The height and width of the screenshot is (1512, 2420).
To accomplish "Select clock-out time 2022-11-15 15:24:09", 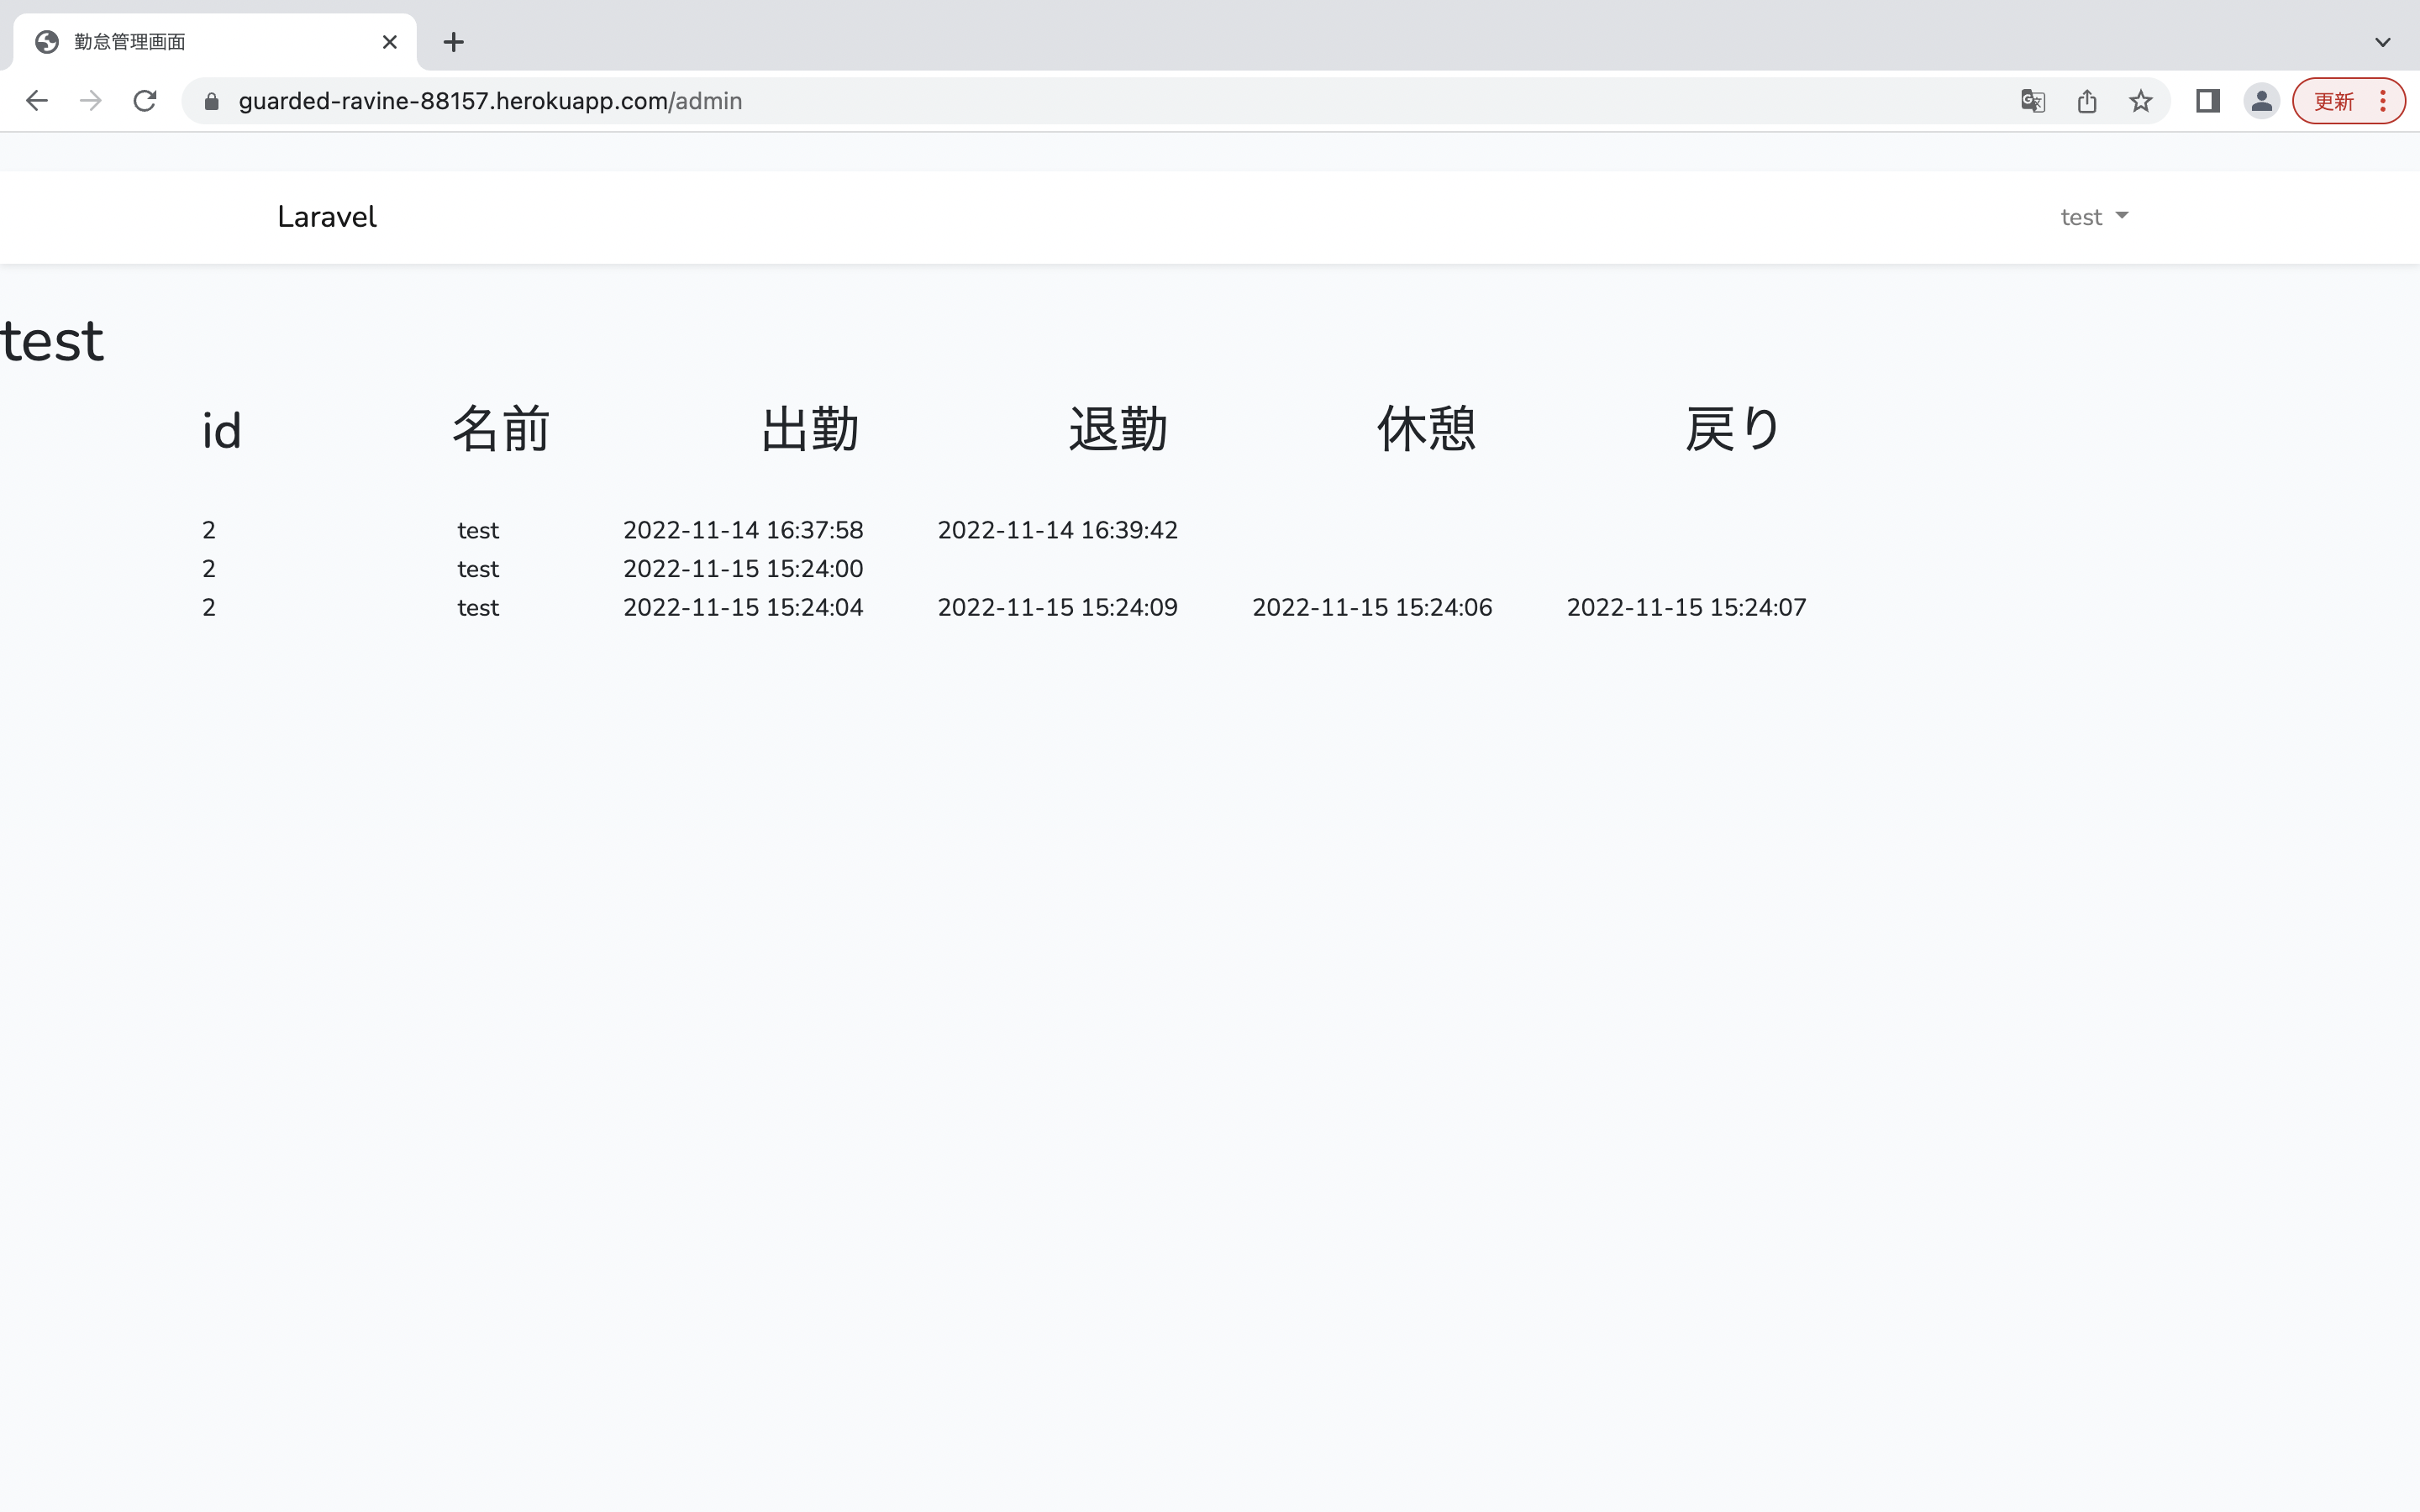I will (x=1057, y=608).
